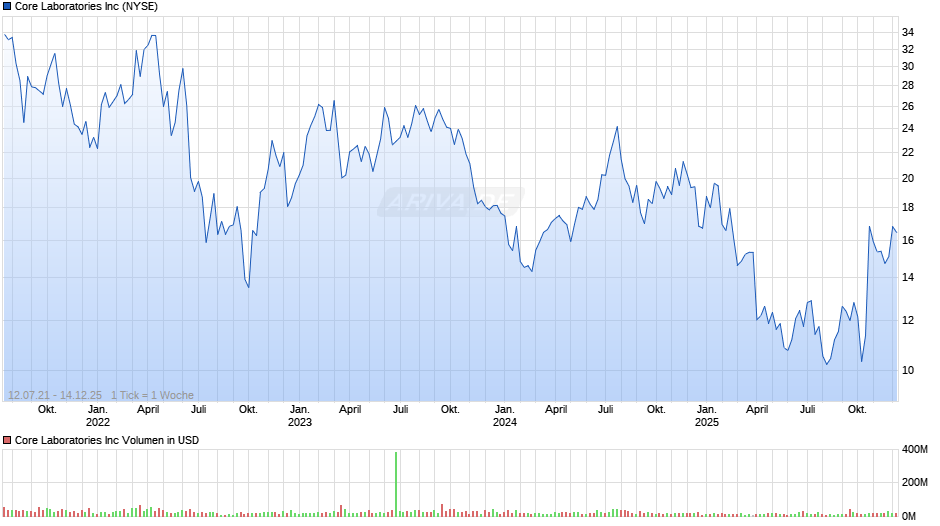940x526 pixels.
Task: Click price axis label 18
Action: tap(908, 208)
